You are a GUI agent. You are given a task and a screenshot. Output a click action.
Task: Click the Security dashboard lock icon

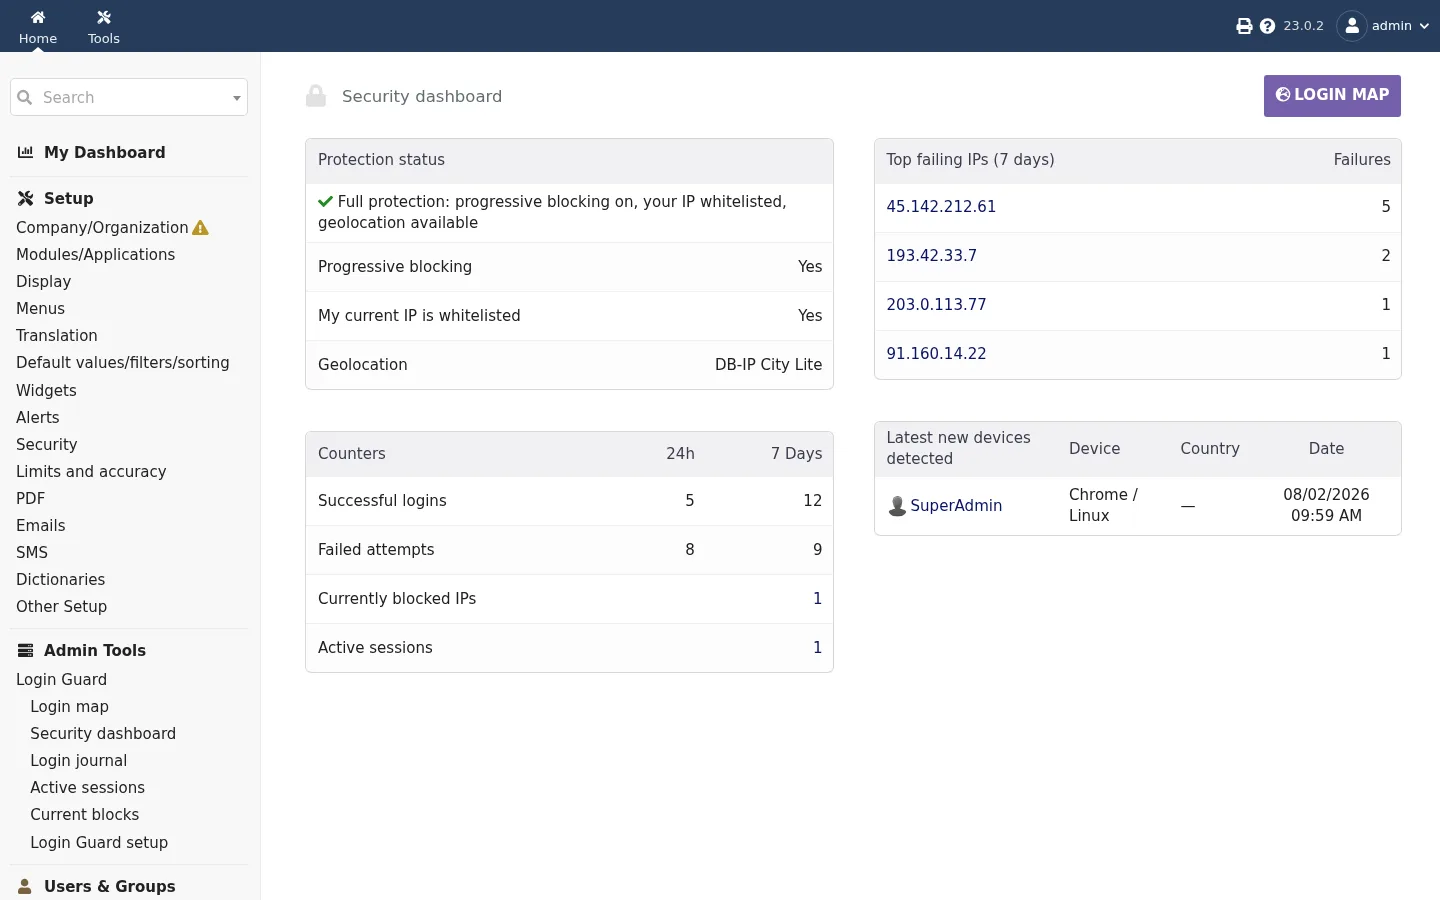coord(316,96)
